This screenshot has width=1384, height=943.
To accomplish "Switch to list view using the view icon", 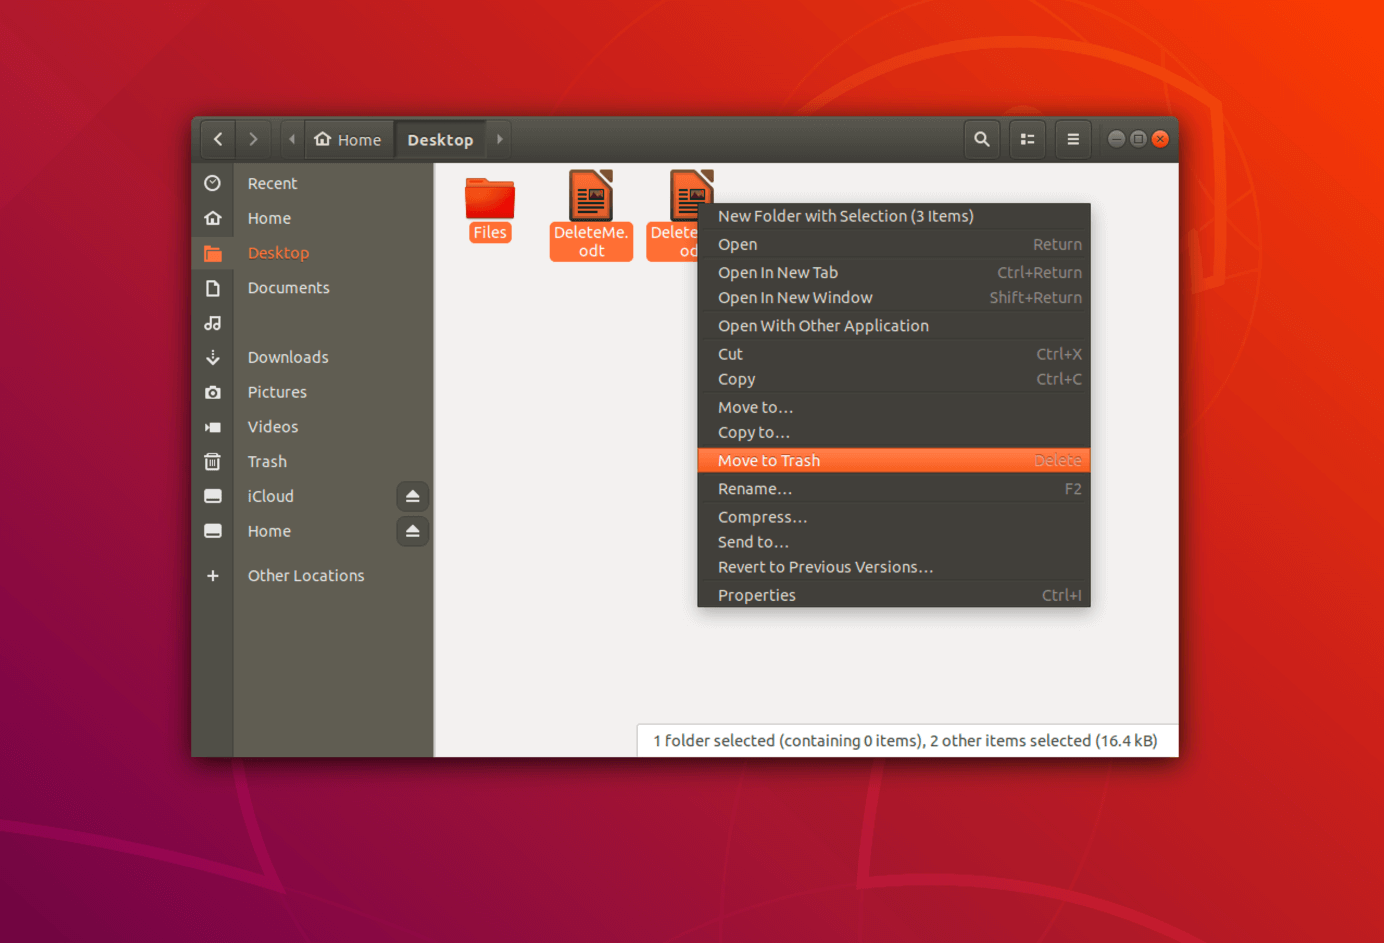I will pos(1027,138).
